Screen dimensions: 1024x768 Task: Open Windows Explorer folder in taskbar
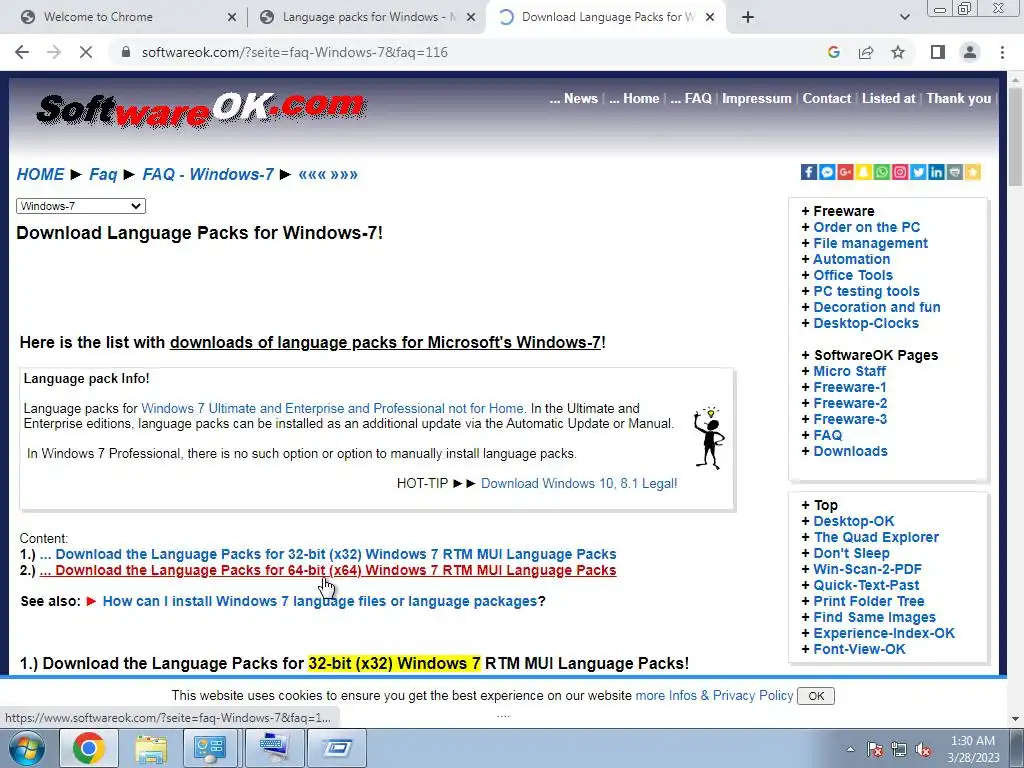(151, 748)
